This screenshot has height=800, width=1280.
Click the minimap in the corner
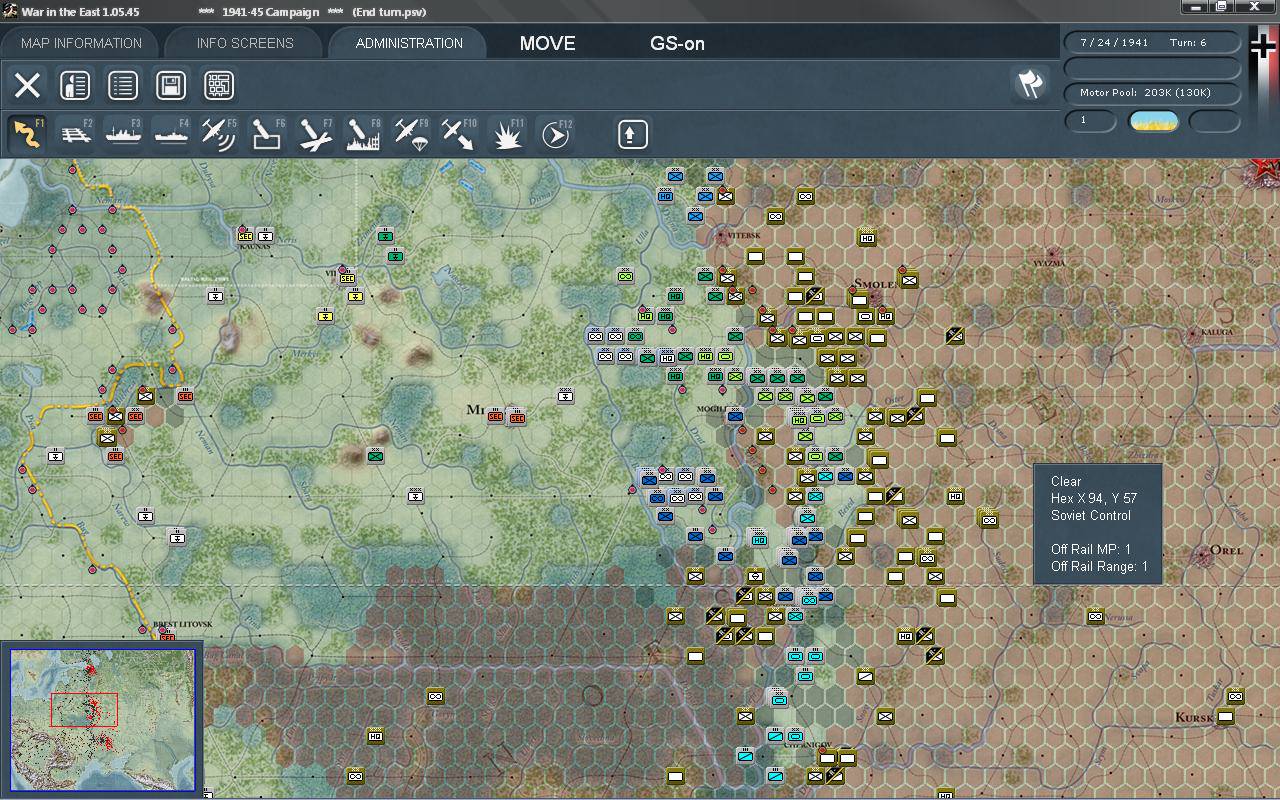point(103,719)
